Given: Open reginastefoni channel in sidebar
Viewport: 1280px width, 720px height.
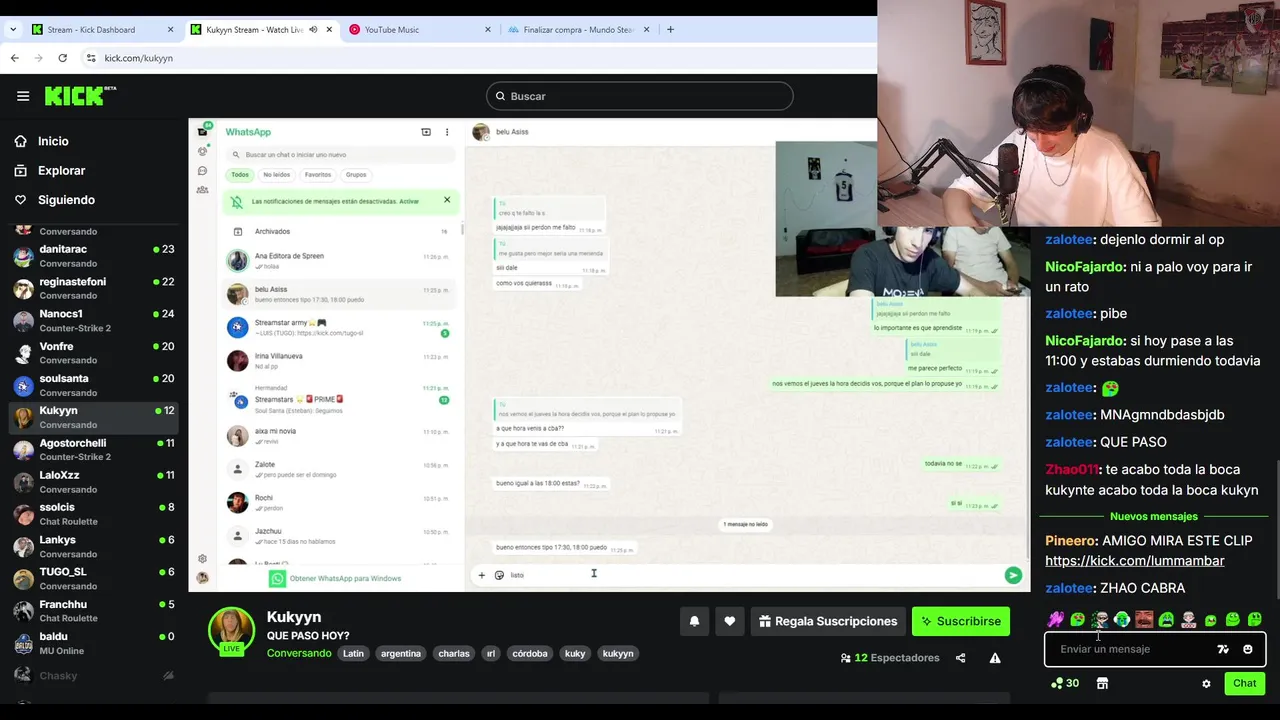Looking at the screenshot, I should pos(94,288).
